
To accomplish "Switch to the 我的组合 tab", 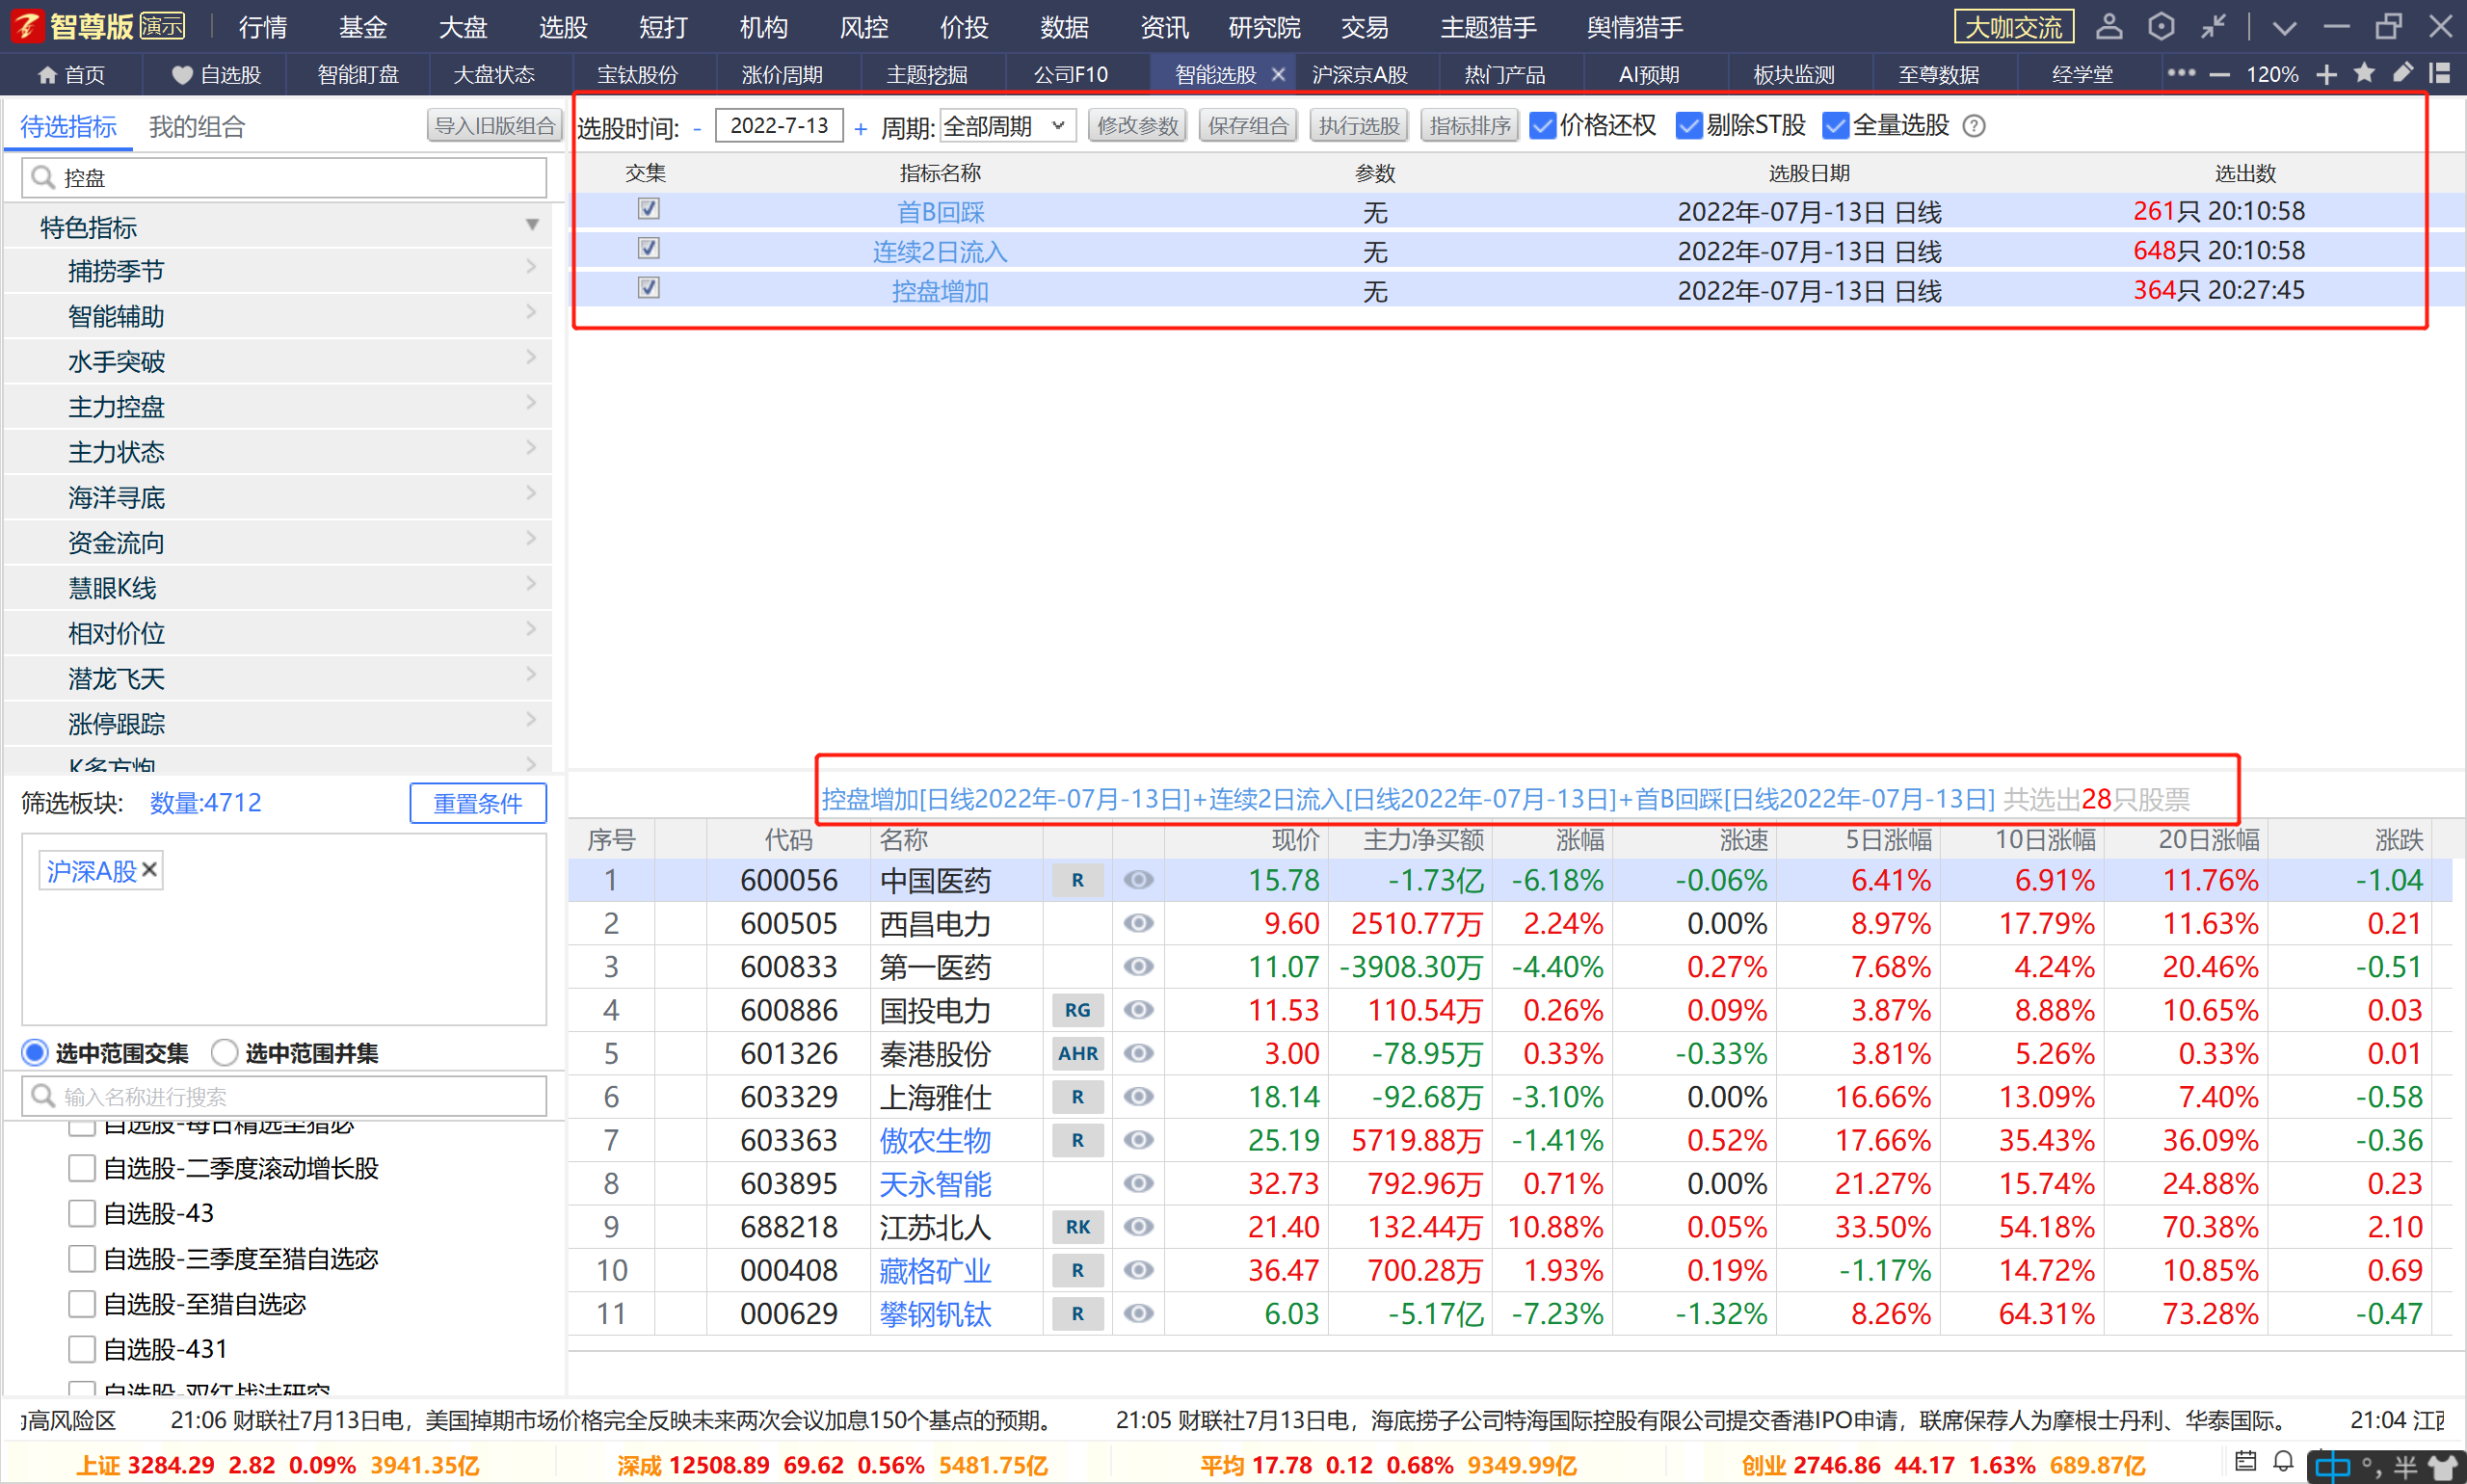I will click(x=197, y=127).
